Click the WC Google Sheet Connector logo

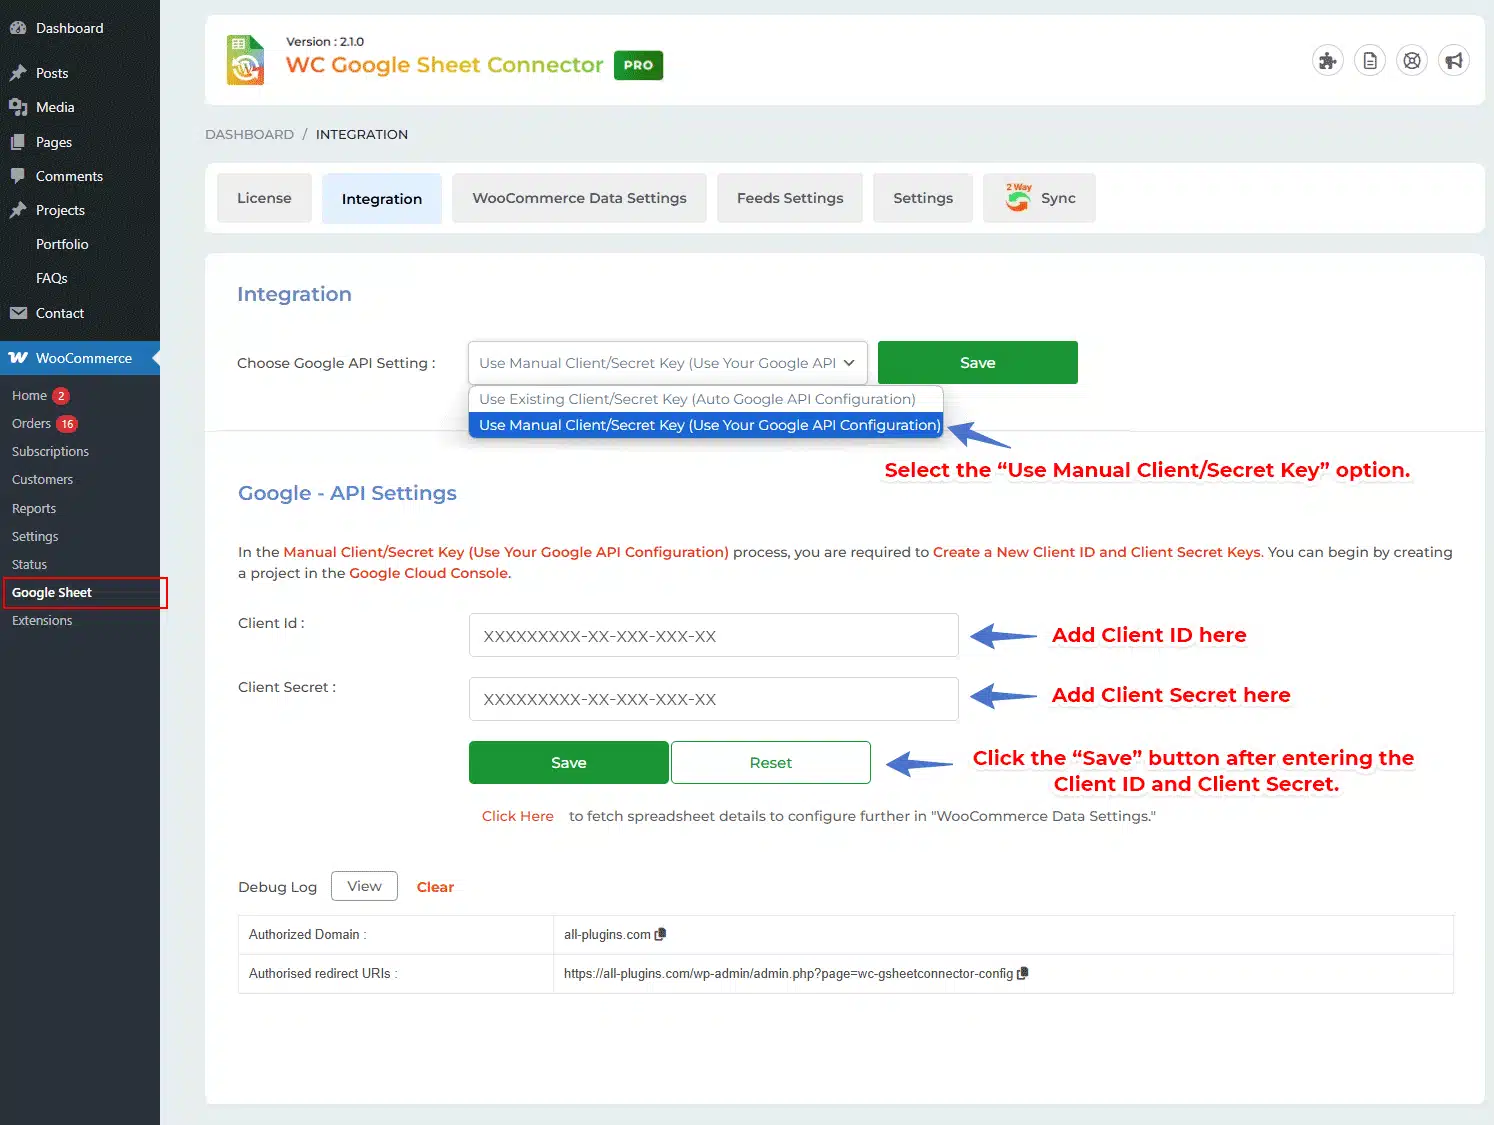click(245, 60)
